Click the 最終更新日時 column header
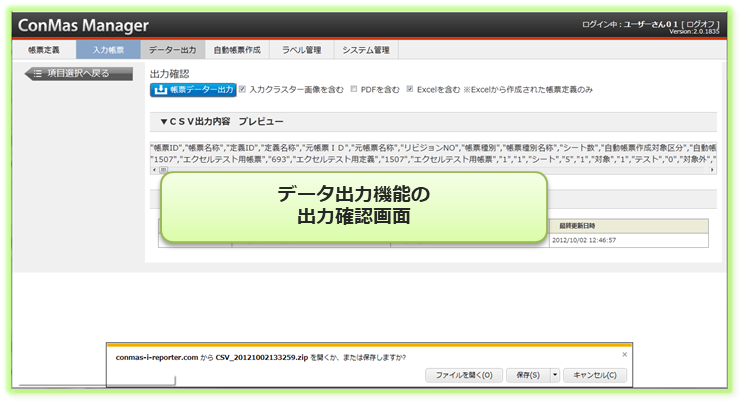Image resolution: width=743 pixels, height=404 pixels. (580, 226)
